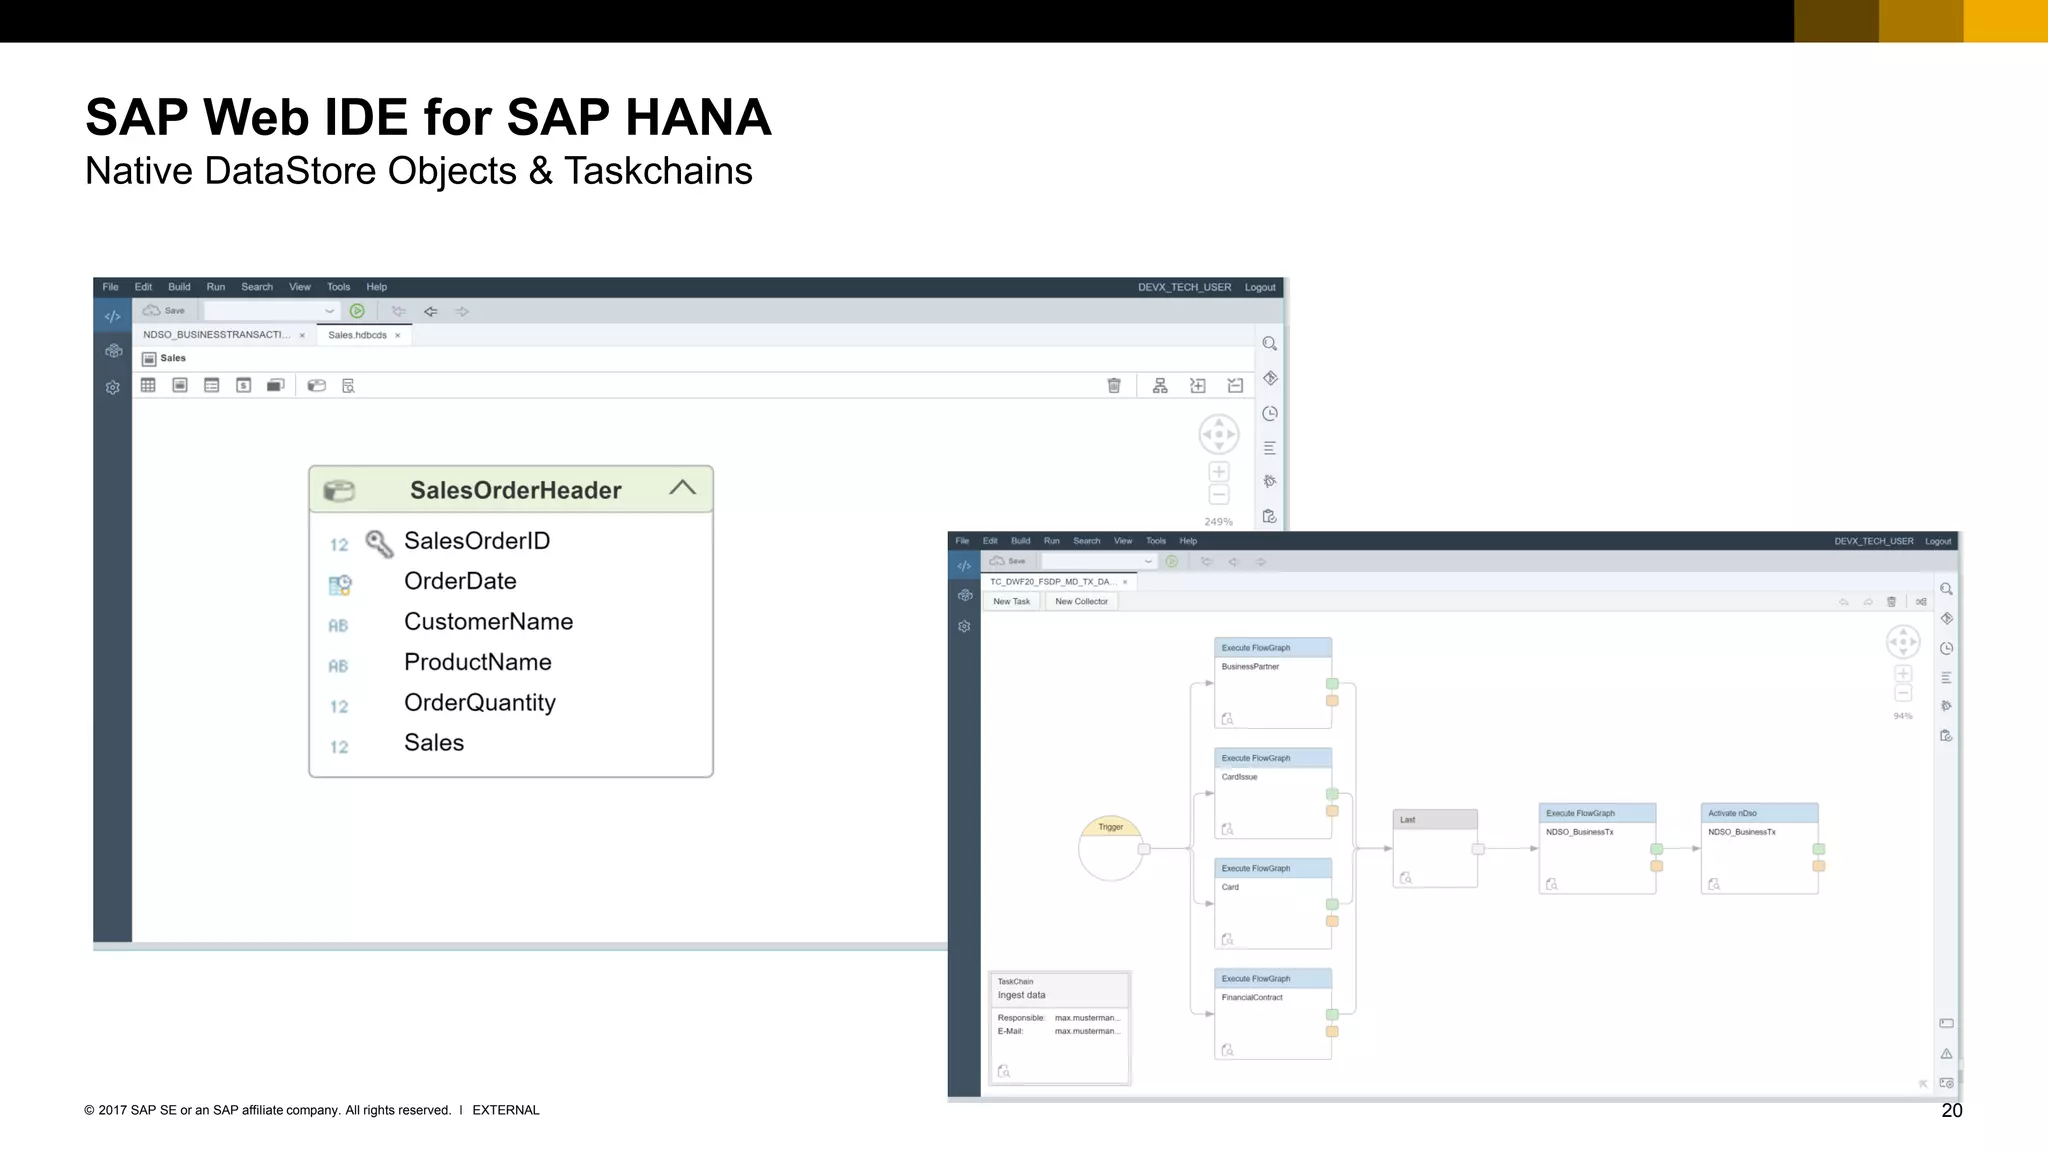Select the Trigger node in the task chain
The width and height of the screenshot is (2048, 1152).
pos(1110,848)
